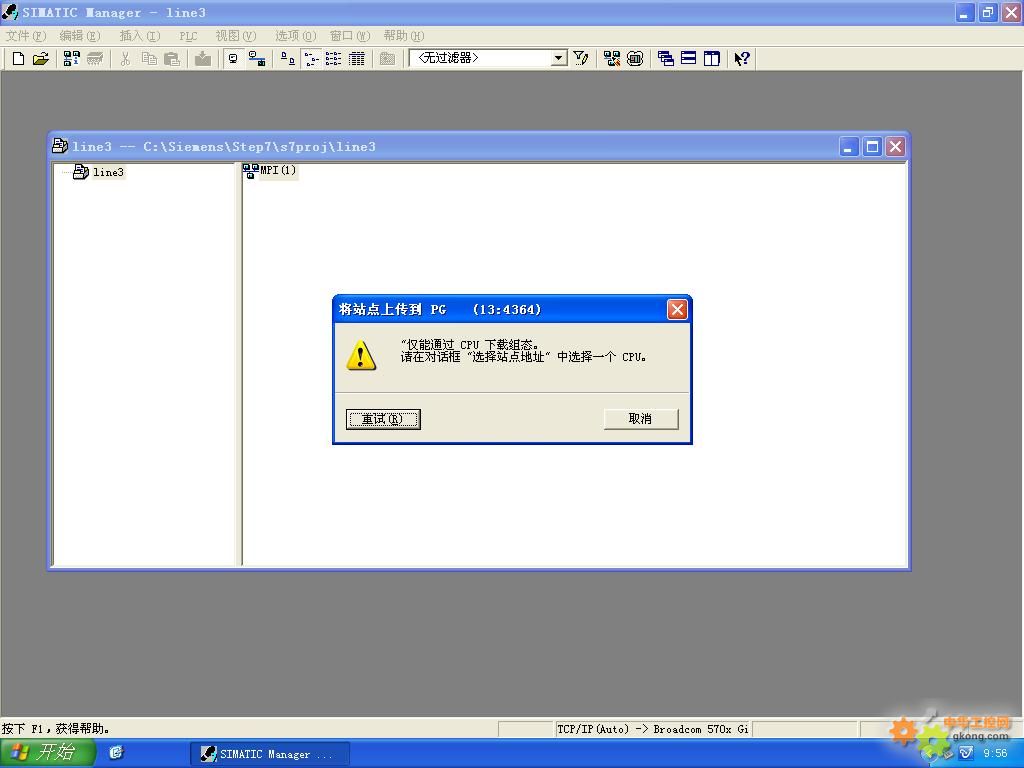Click SIMATIC Manager taskbar button
The height and width of the screenshot is (768, 1024).
tap(270, 754)
